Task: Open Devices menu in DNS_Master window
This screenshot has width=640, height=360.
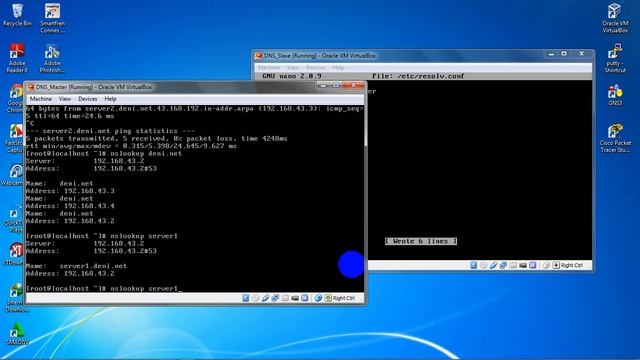Action: (x=87, y=99)
